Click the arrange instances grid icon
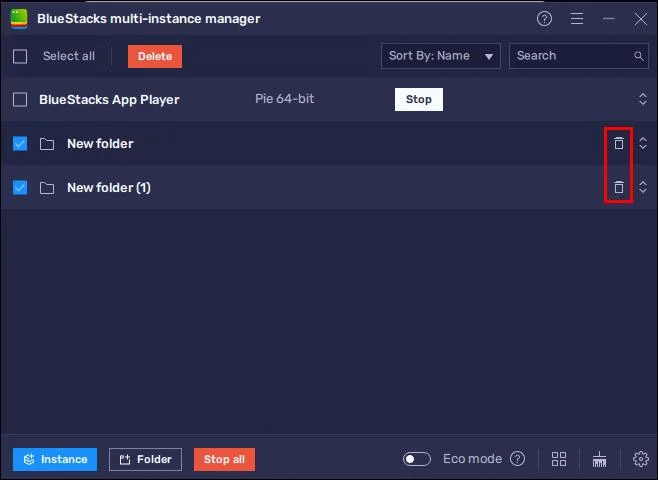The height and width of the screenshot is (480, 658). pos(559,459)
